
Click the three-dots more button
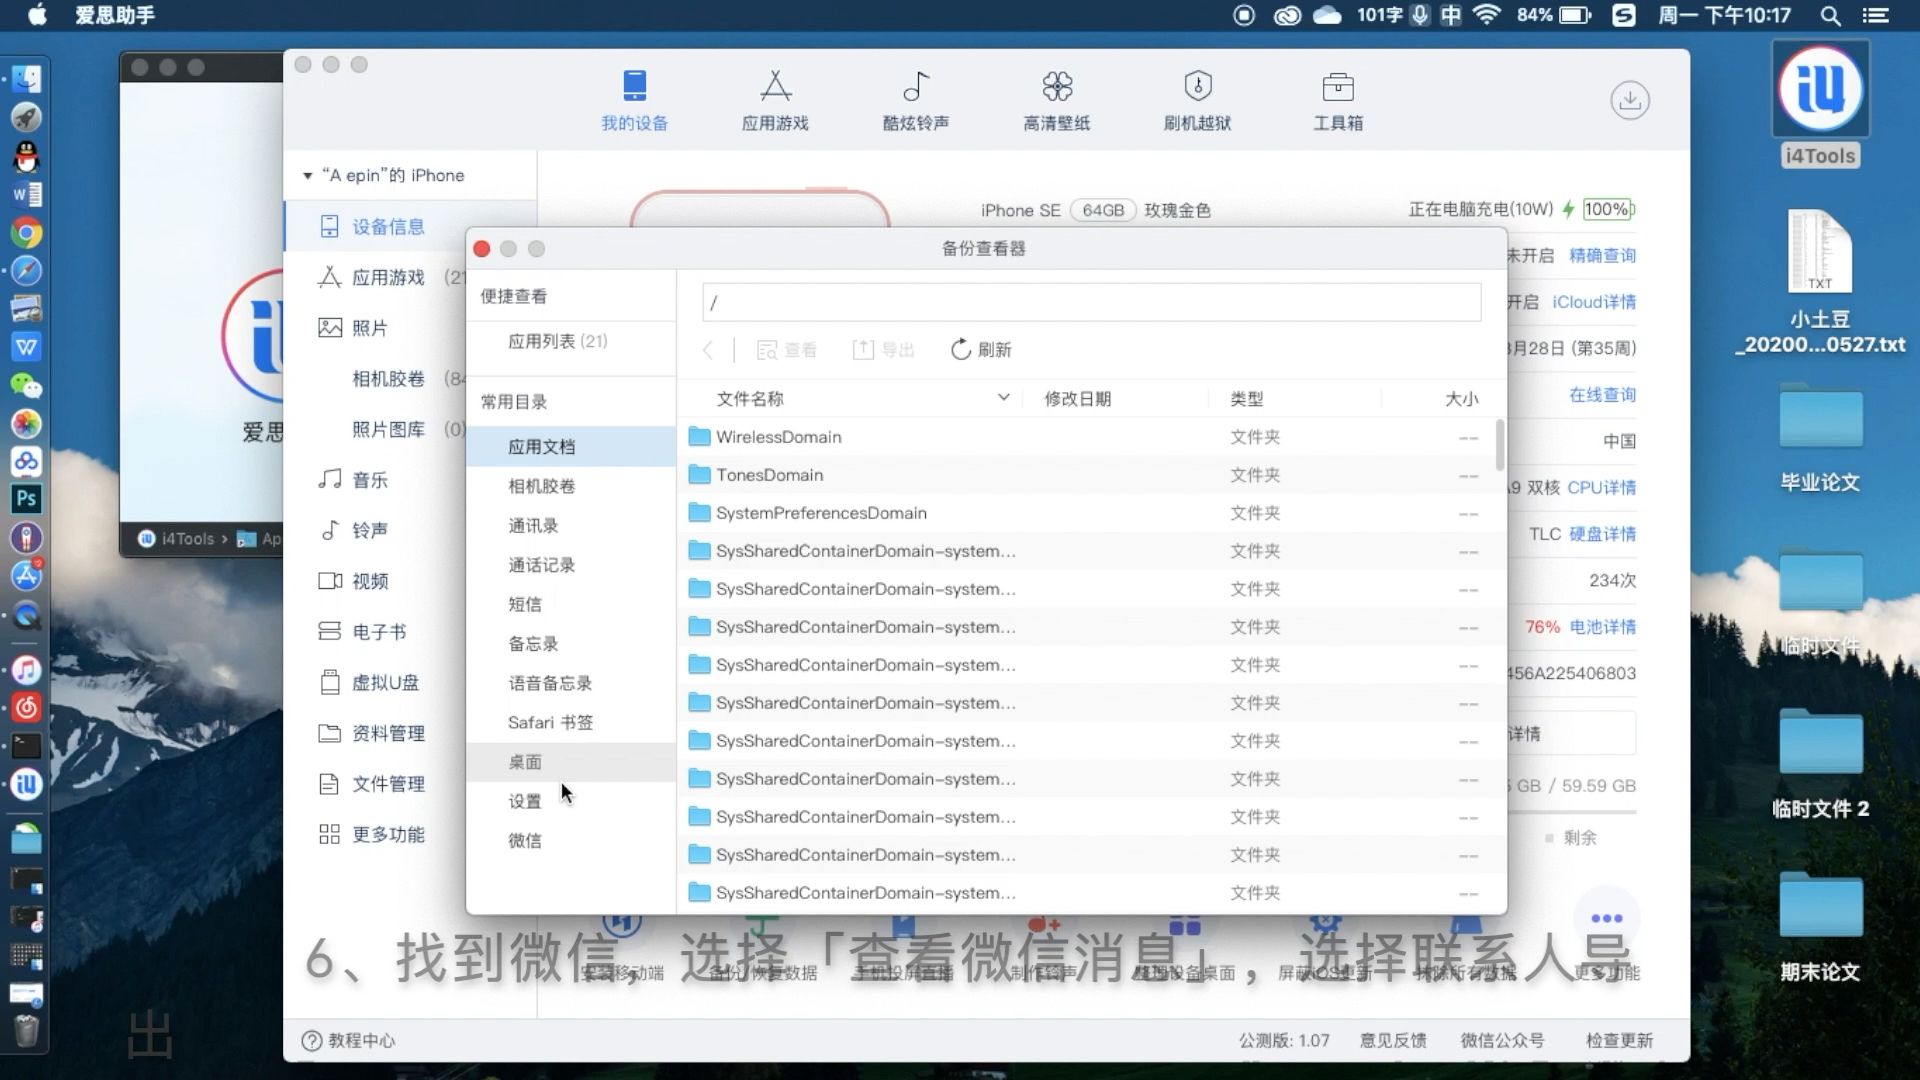click(x=1606, y=918)
